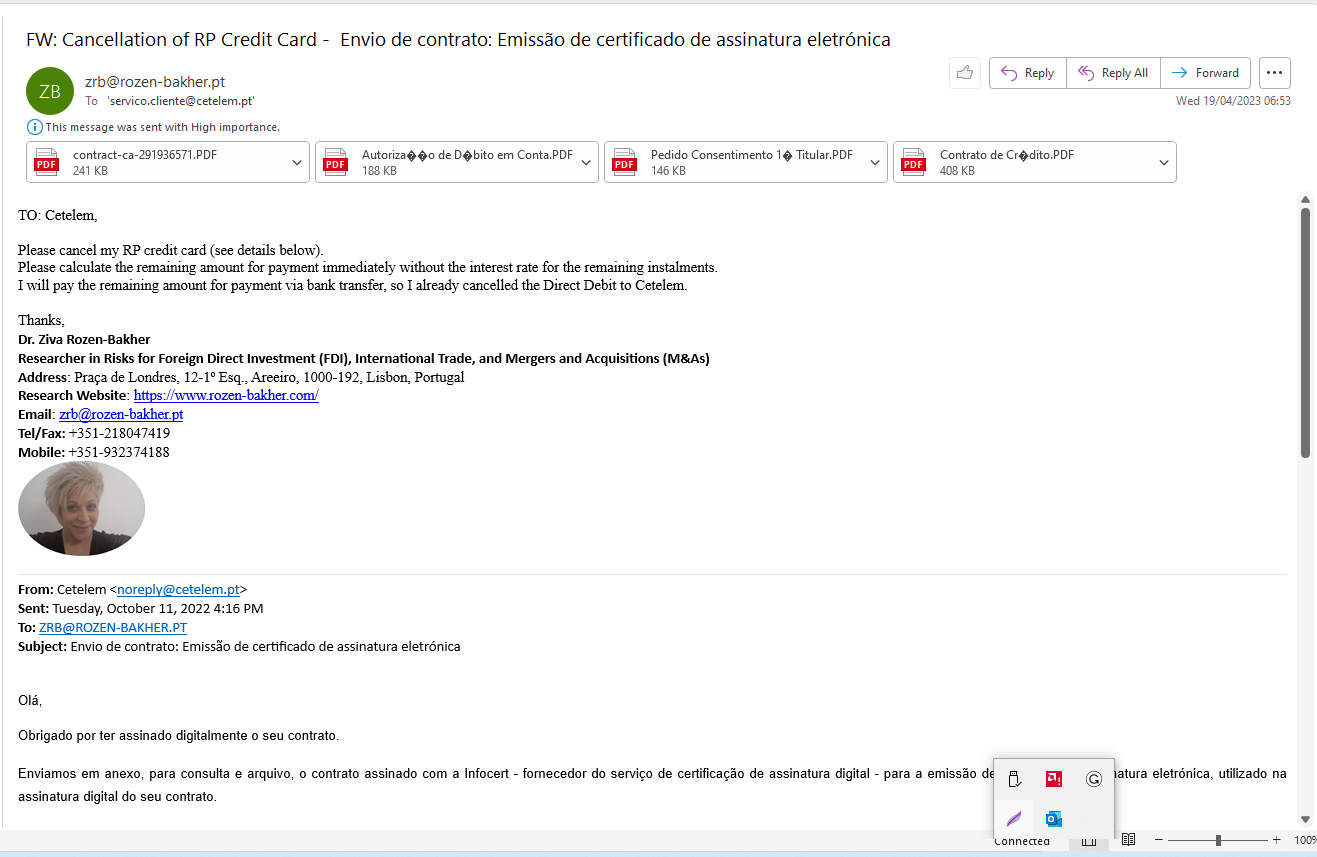The image size is (1317, 857).
Task: Click the thumbs-up Like reaction icon
Action: pos(965,73)
